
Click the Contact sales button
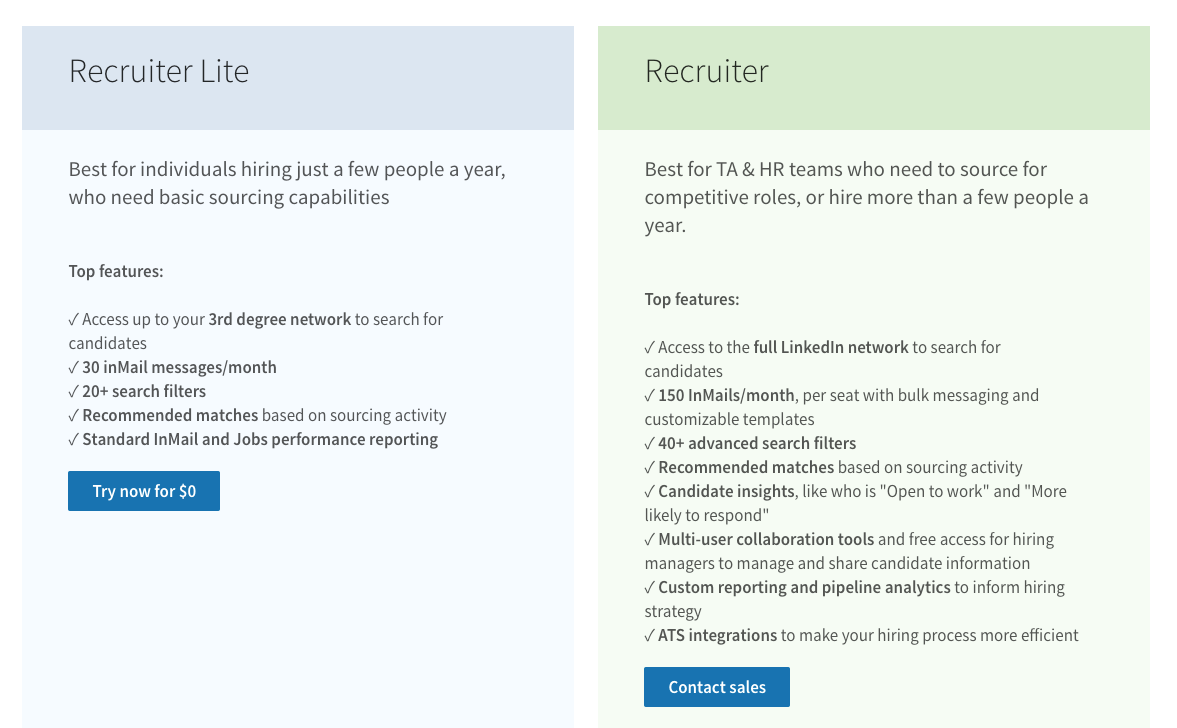716,687
